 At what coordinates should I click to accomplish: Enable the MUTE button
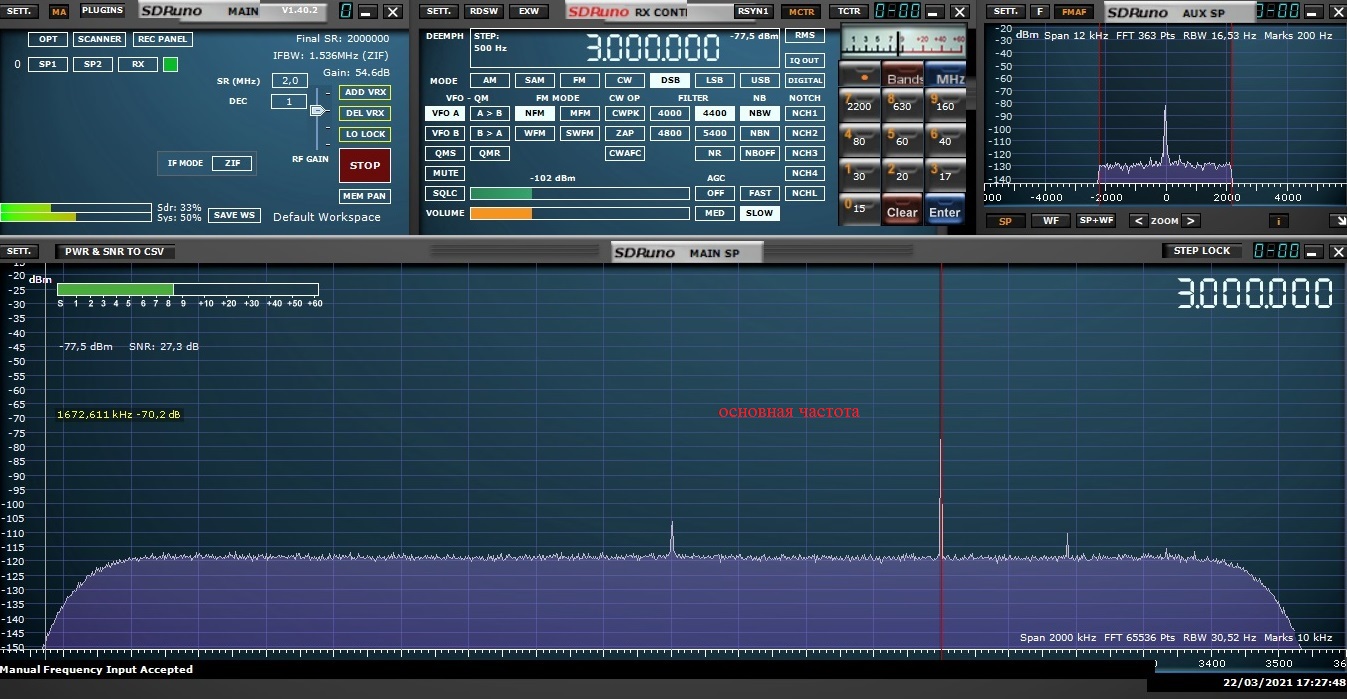click(x=445, y=173)
